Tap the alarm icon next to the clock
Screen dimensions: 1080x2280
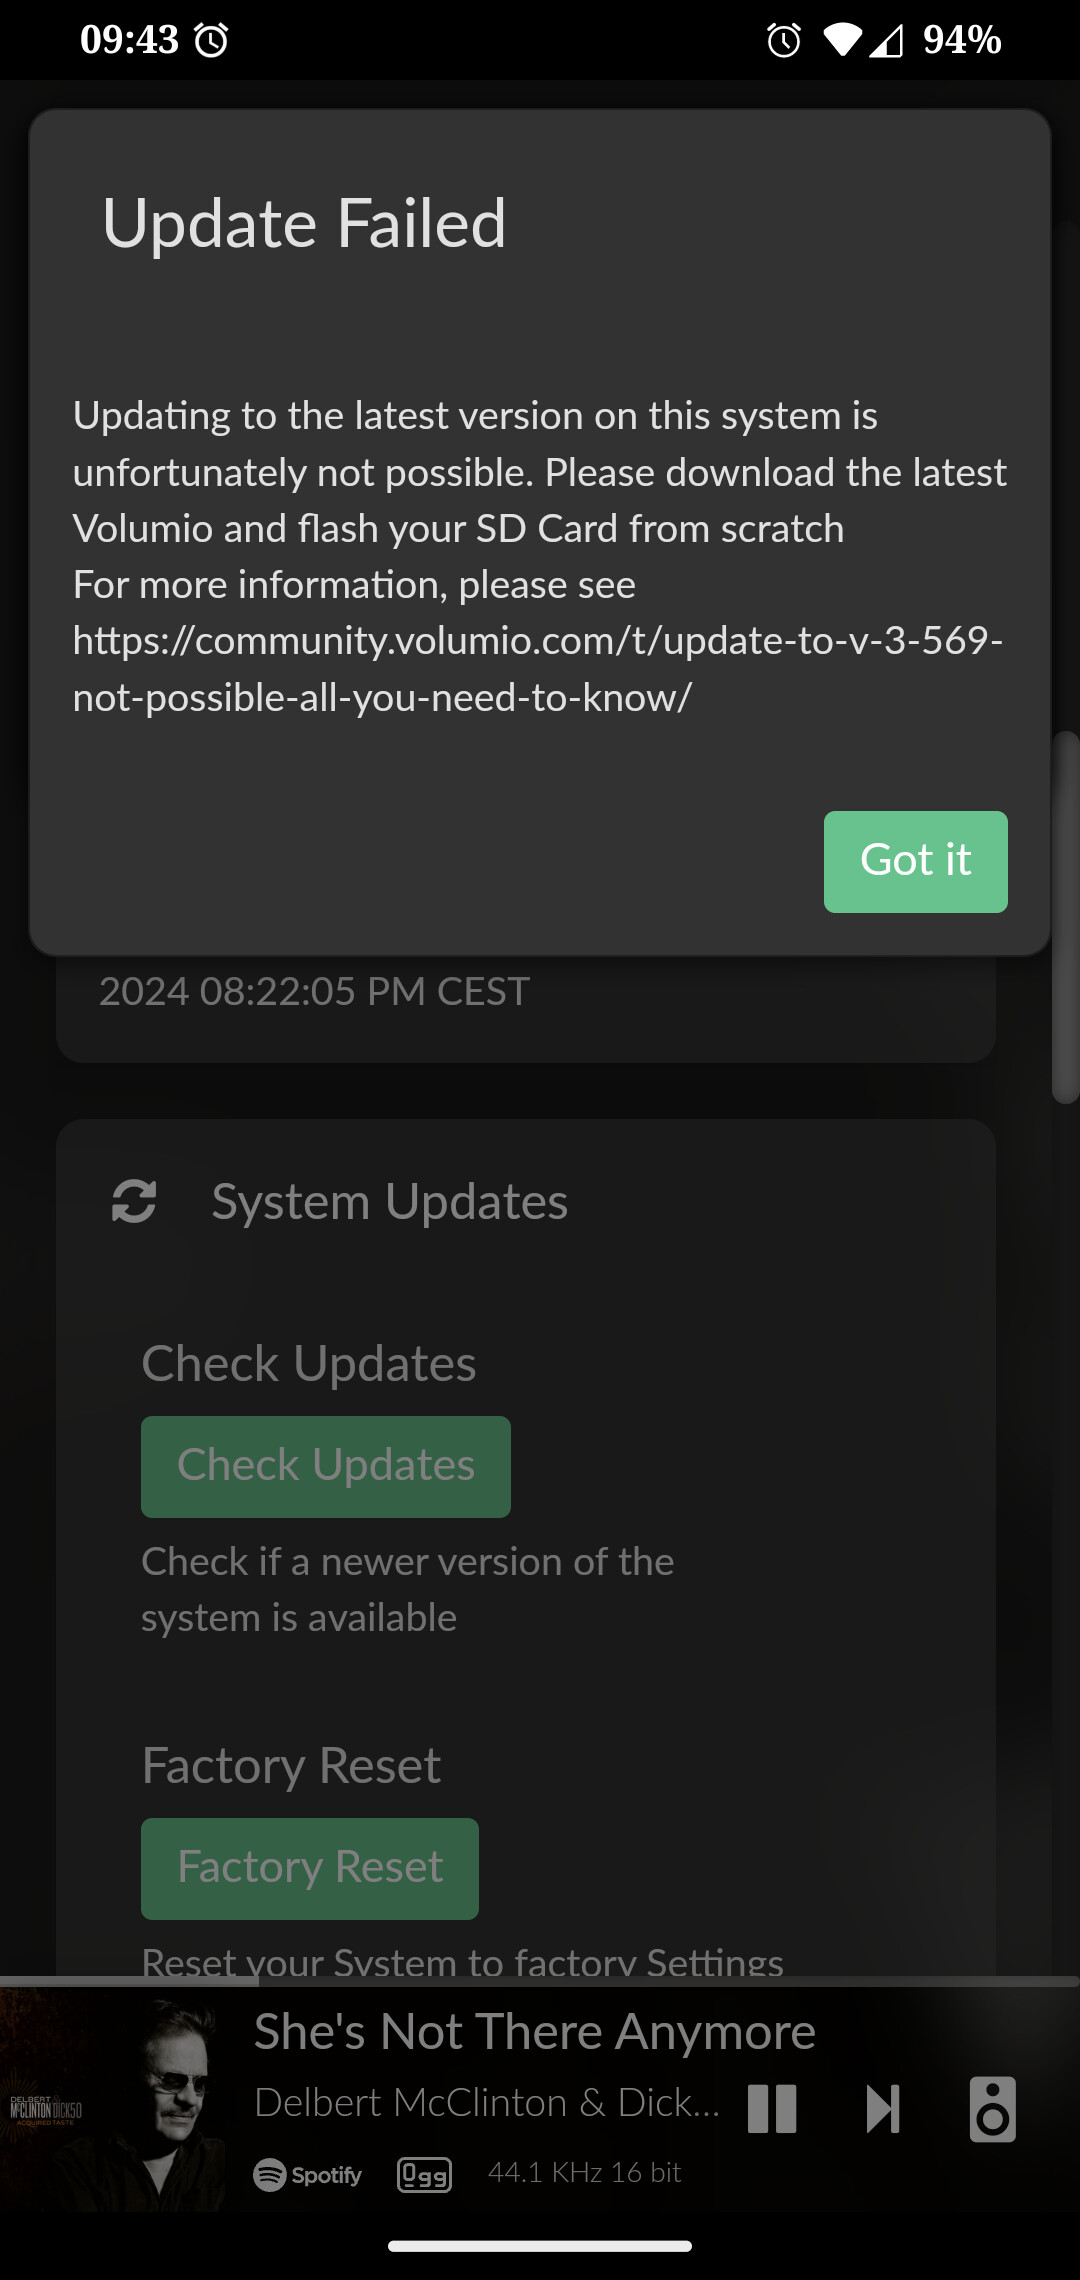point(211,40)
